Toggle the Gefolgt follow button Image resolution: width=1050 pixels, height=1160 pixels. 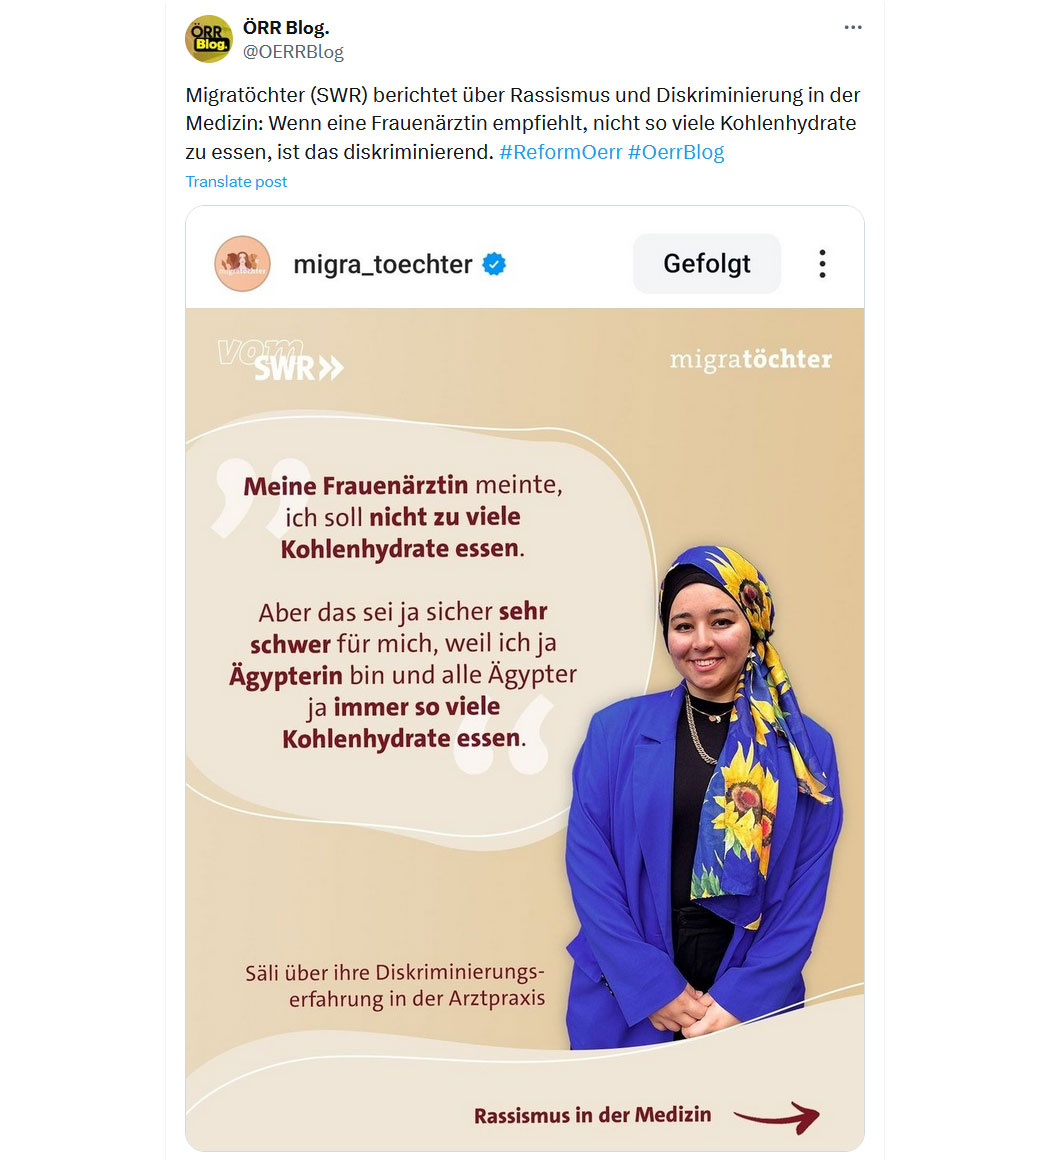[x=707, y=263]
